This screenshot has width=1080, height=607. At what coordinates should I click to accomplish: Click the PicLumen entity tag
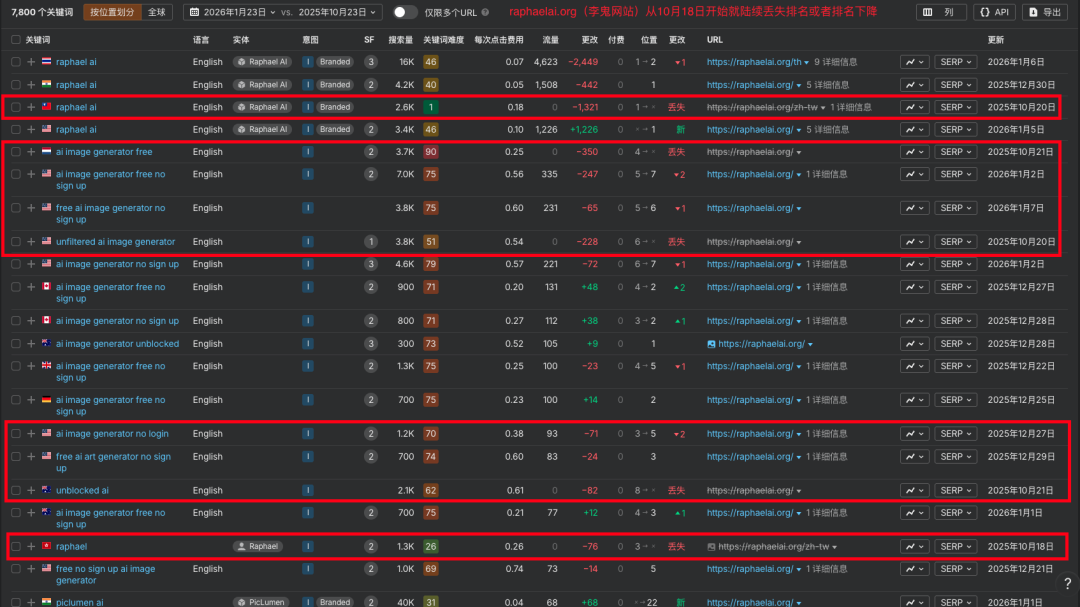[260, 602]
